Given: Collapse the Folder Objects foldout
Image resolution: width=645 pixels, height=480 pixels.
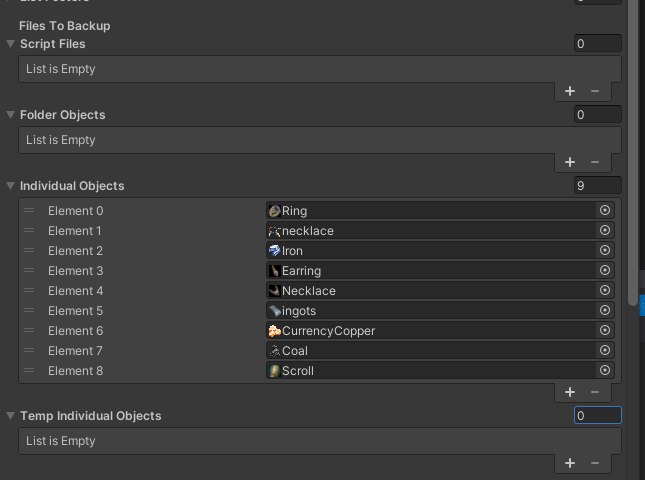Looking at the screenshot, I should [x=10, y=115].
